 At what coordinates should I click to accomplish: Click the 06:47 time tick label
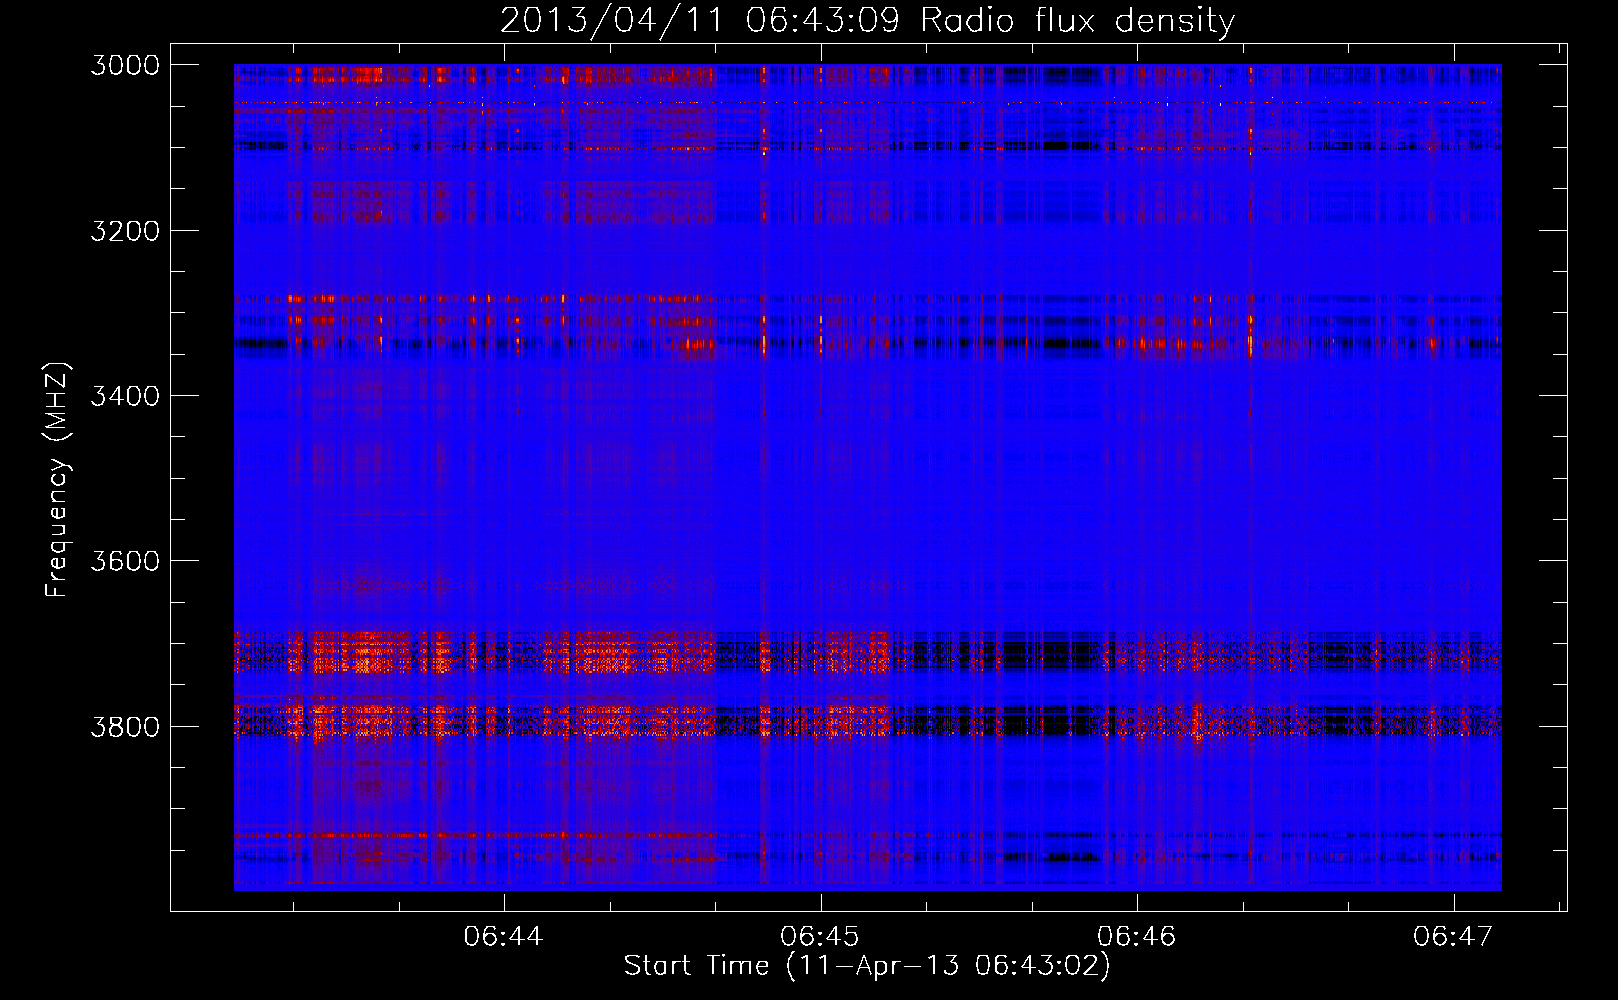point(1453,936)
